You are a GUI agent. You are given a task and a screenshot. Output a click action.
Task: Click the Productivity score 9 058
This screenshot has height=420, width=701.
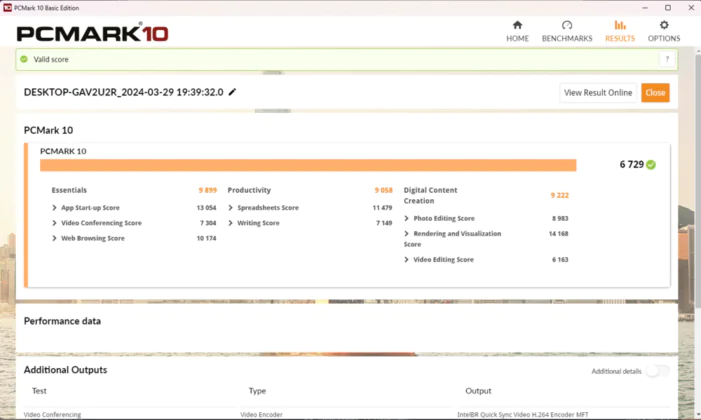point(383,190)
